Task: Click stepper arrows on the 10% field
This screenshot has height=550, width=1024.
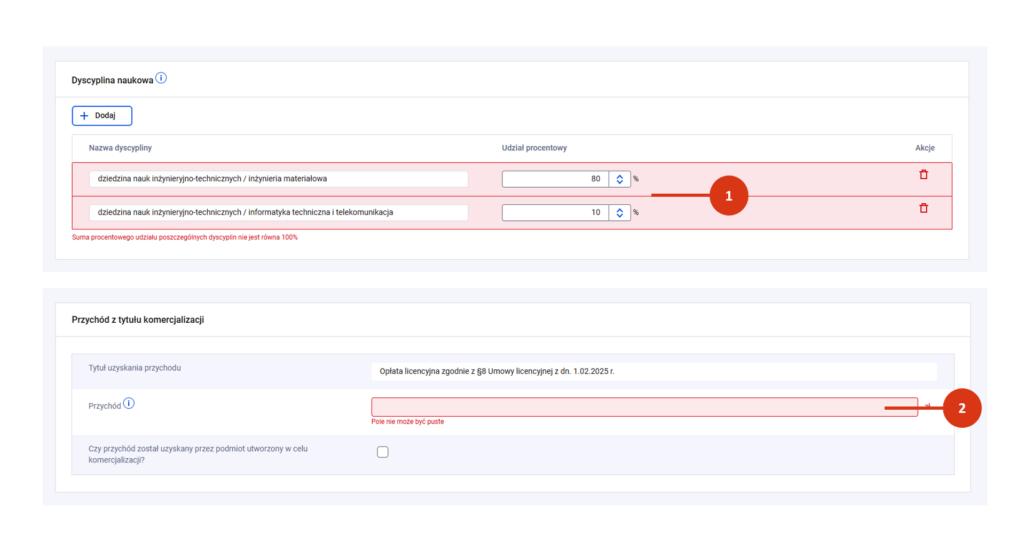Action: (x=620, y=212)
